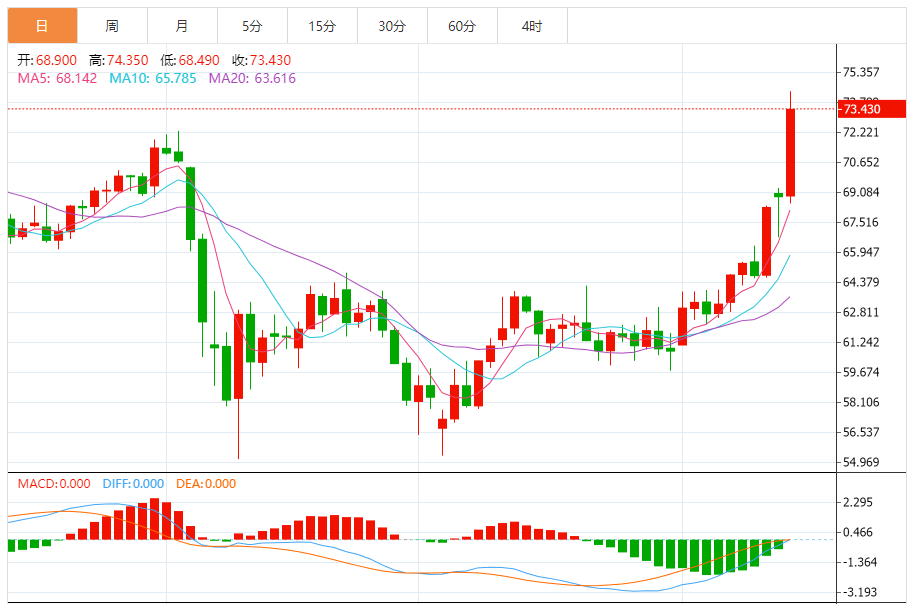Click the 54.969 price axis label

861,462
